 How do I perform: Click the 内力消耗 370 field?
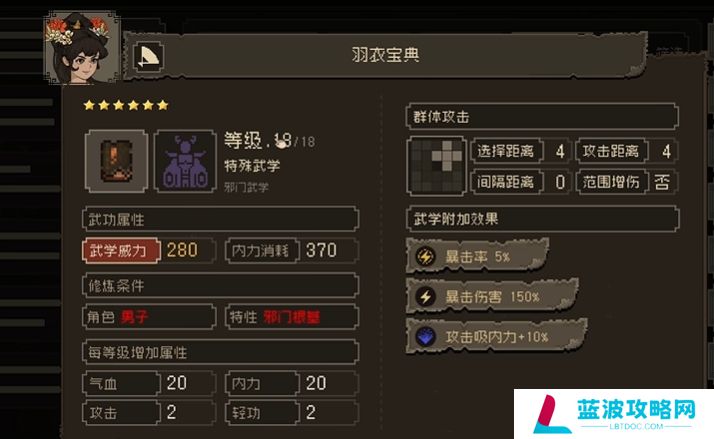click(291, 250)
